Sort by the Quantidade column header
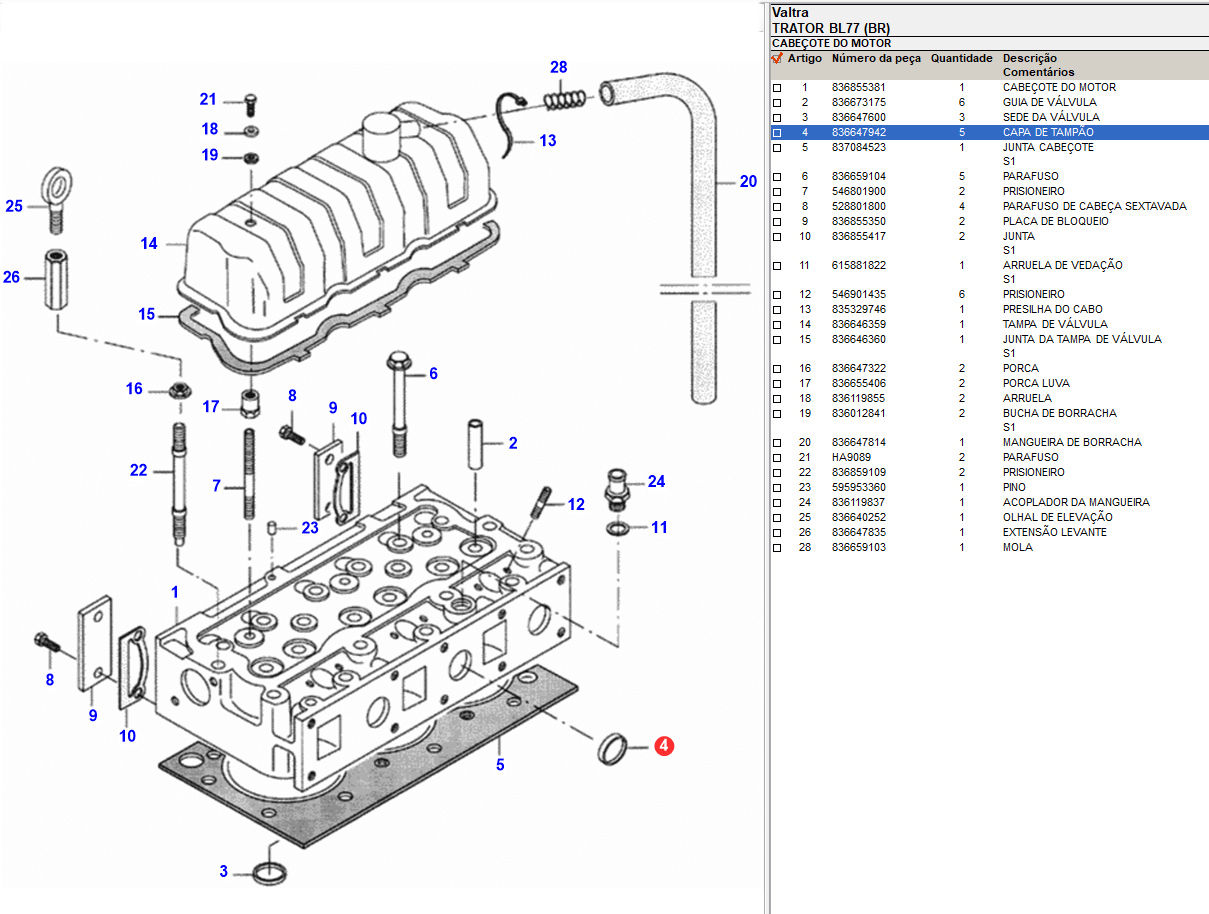This screenshot has height=914, width=1209. (961, 59)
